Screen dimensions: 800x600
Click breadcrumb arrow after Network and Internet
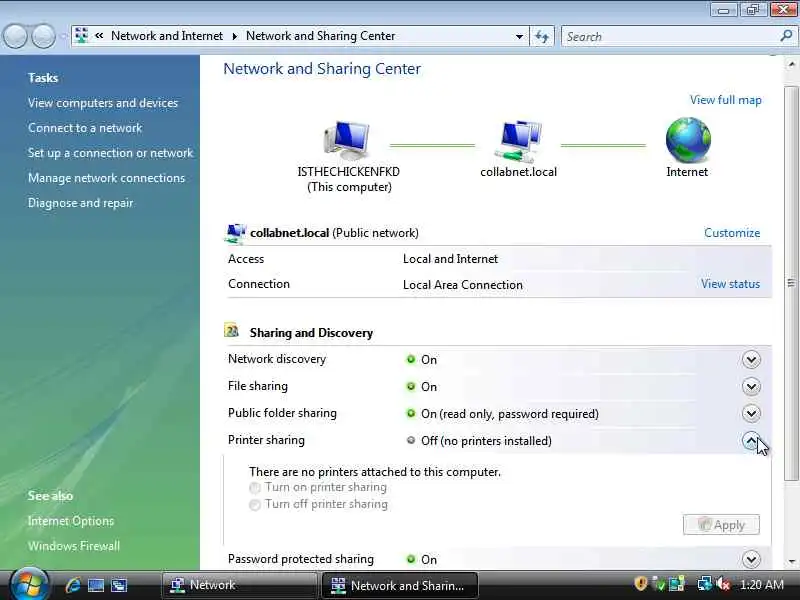click(235, 36)
